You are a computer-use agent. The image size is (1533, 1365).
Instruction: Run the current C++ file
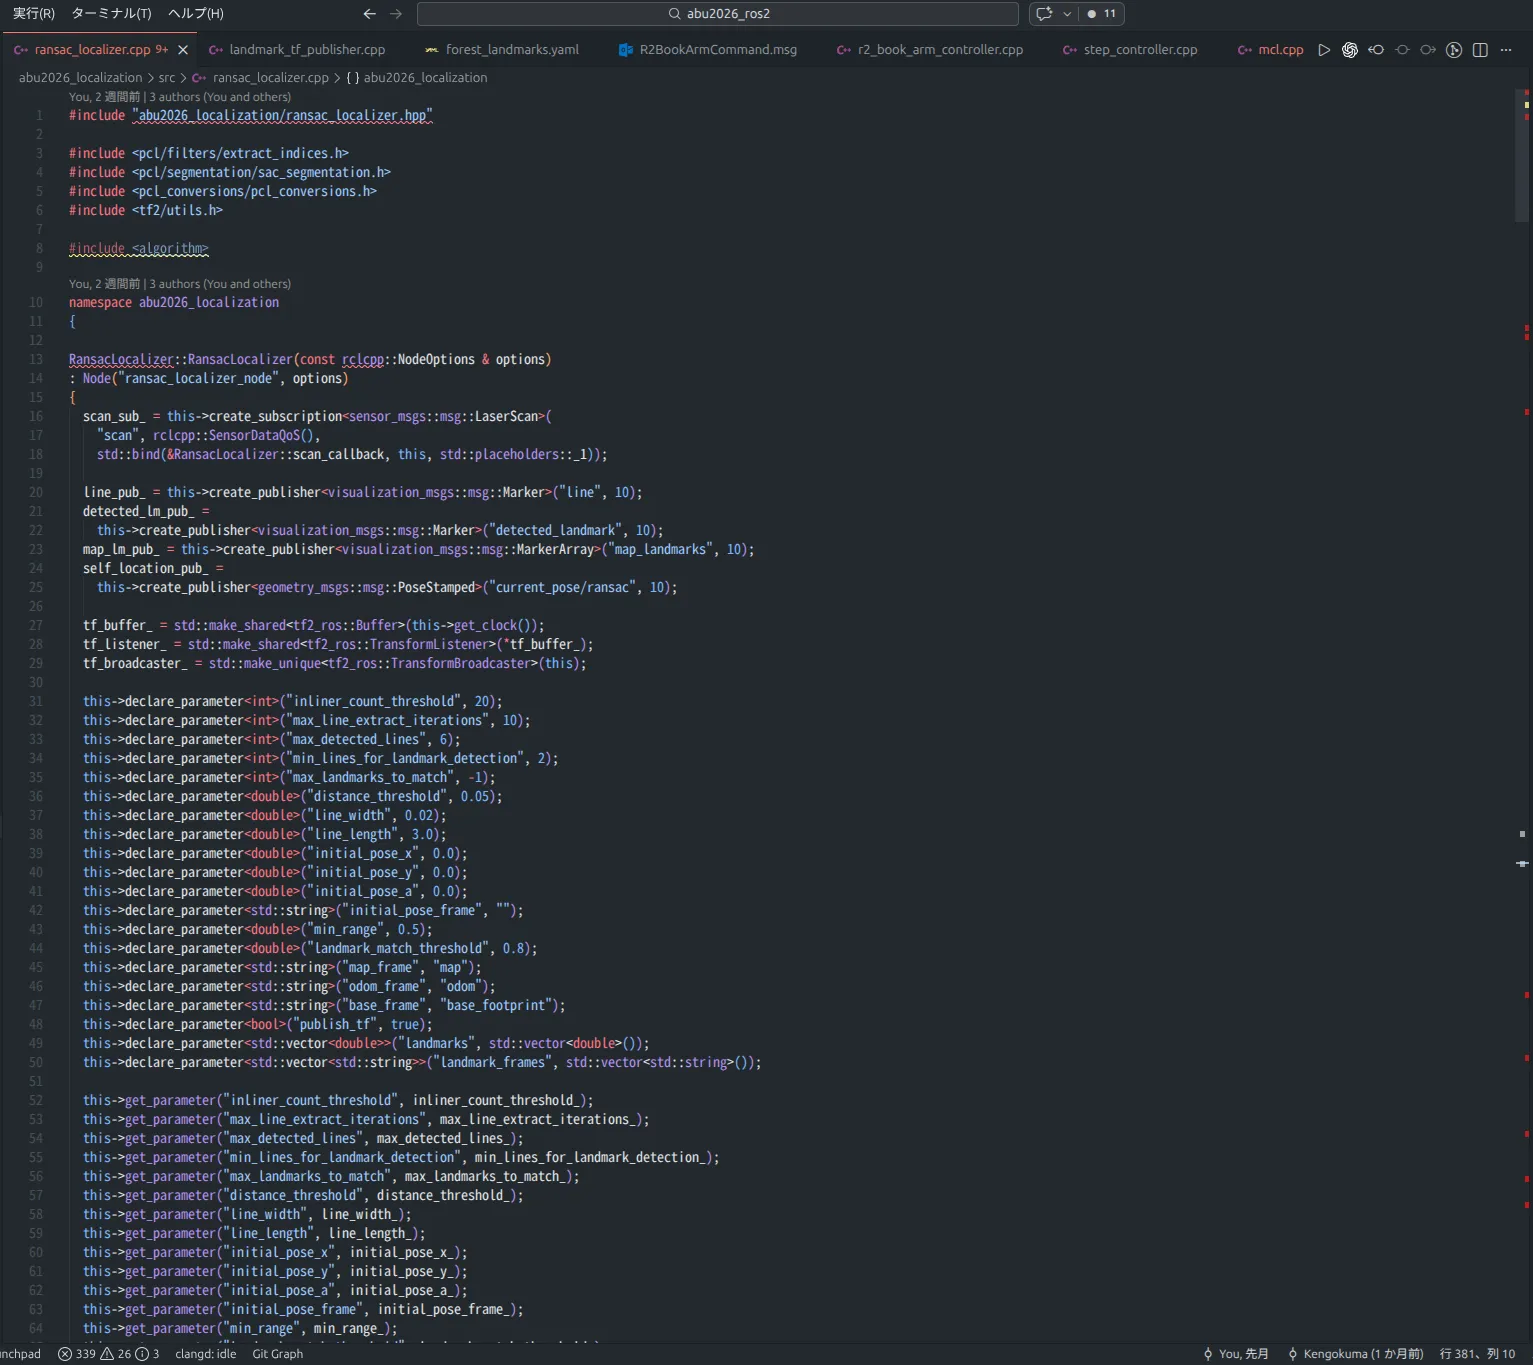[x=1324, y=50]
